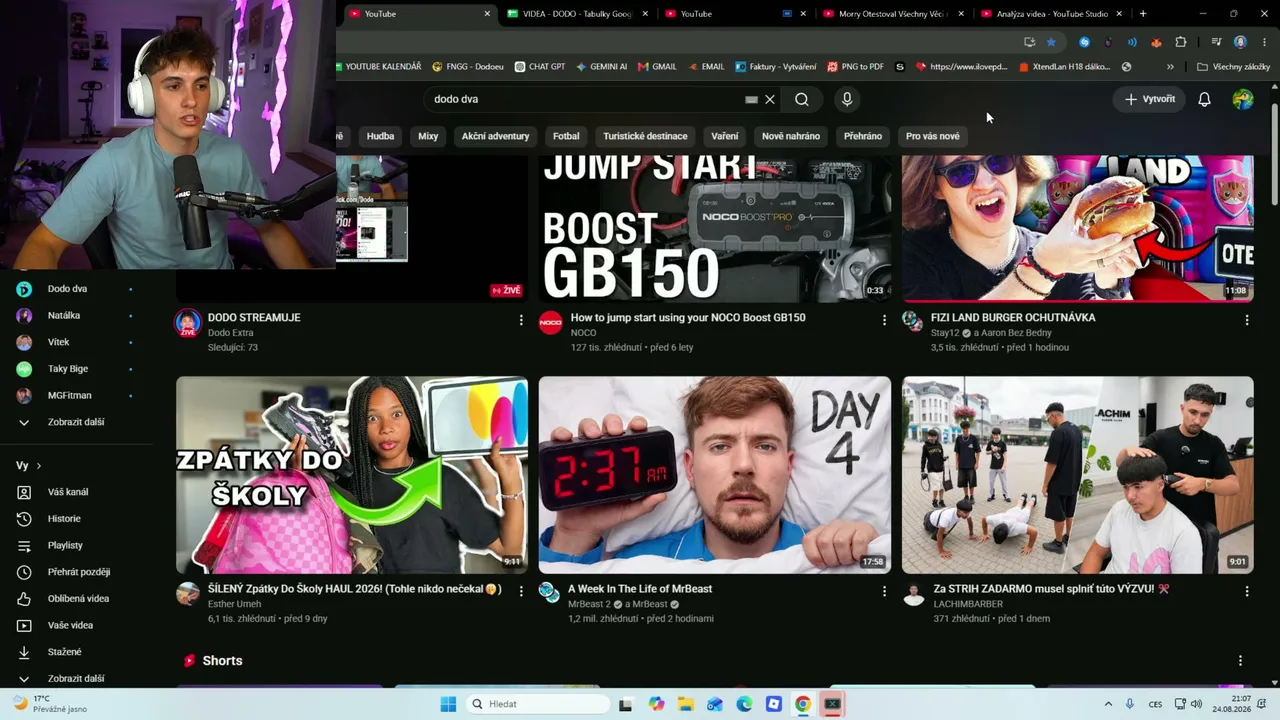Screen dimensions: 1280x720
Task: Open YouTube notifications bell
Action: (1204, 99)
